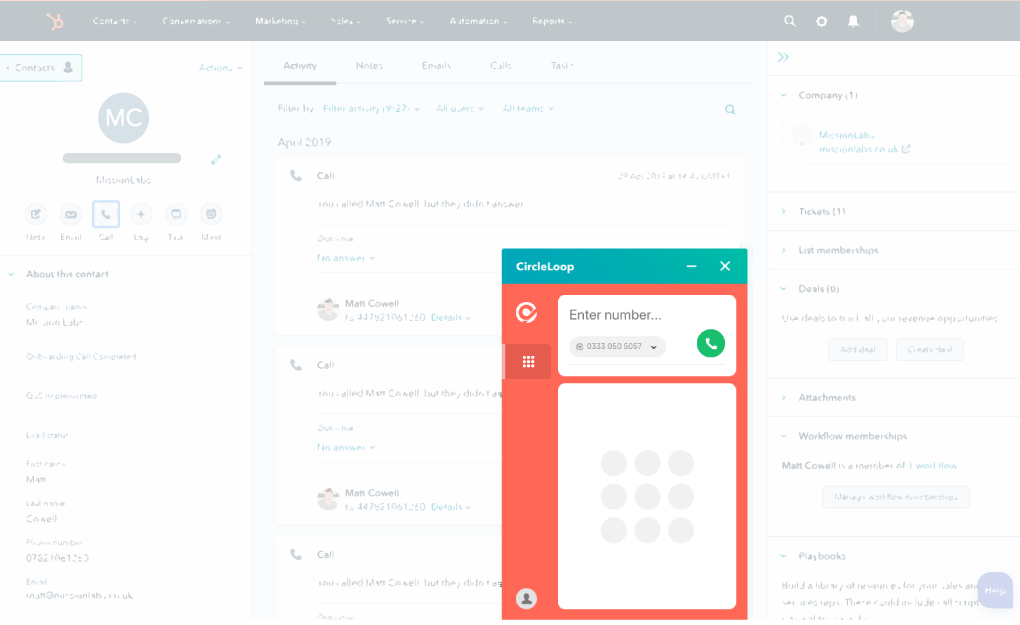The width and height of the screenshot is (1020, 625).
Task: View notifications via the bell icon
Action: [x=853, y=20]
